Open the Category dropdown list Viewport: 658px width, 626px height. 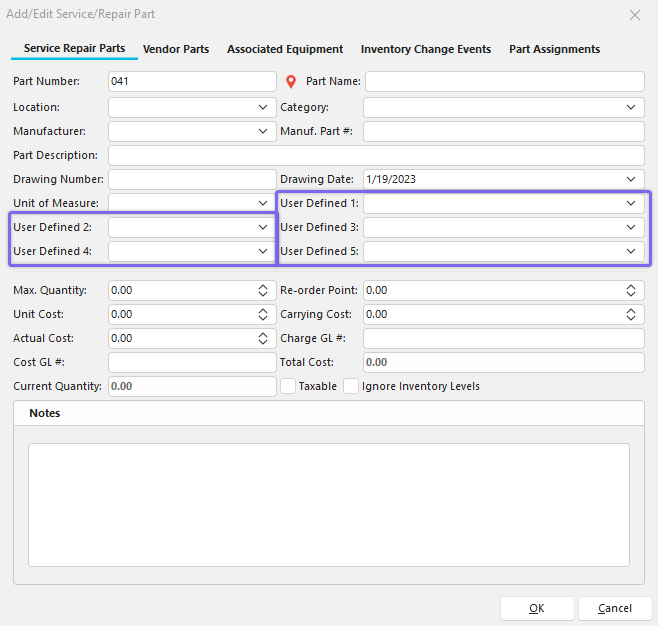pyautogui.click(x=631, y=107)
